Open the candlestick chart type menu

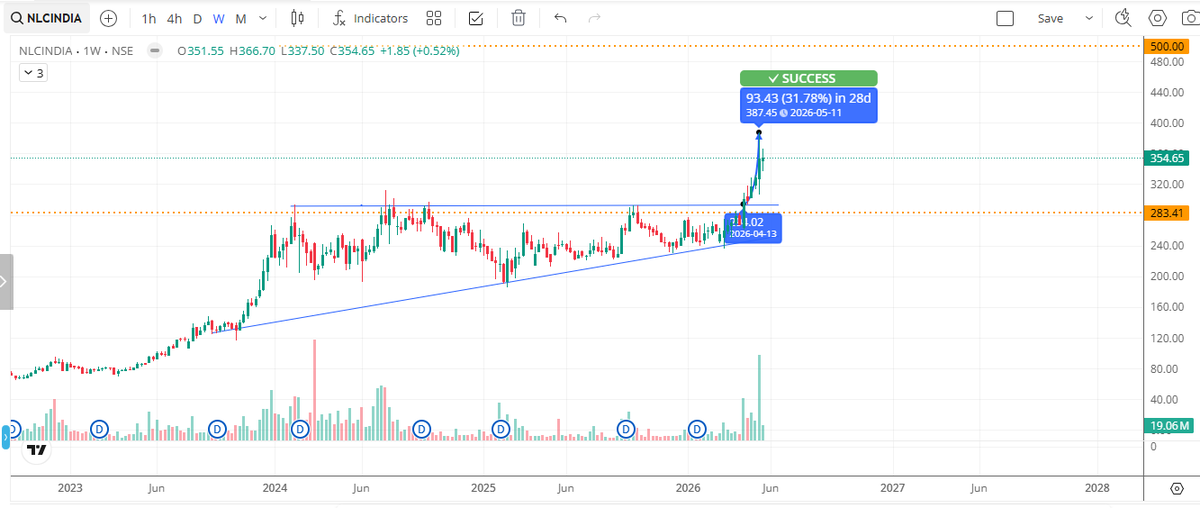click(x=297, y=18)
